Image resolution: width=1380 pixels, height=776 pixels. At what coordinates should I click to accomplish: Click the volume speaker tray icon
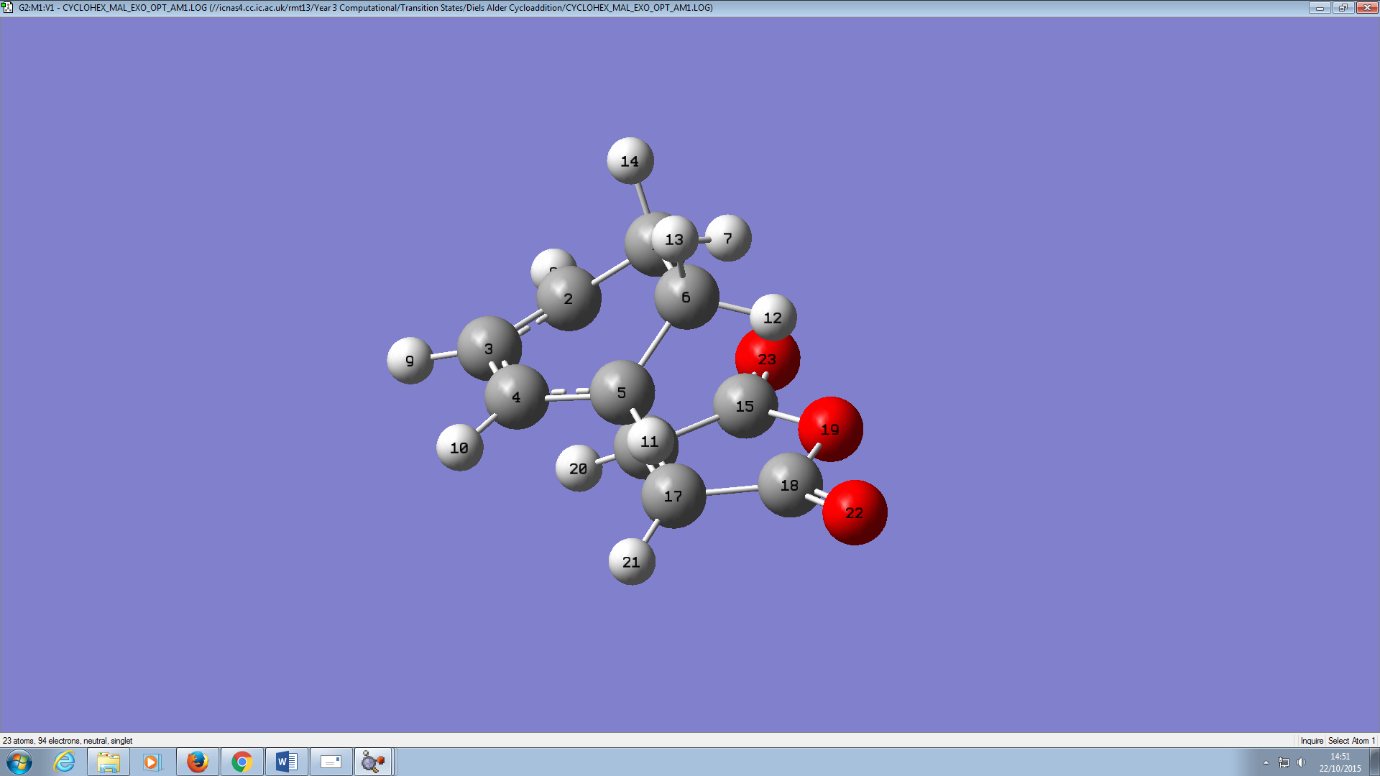coord(1301,762)
